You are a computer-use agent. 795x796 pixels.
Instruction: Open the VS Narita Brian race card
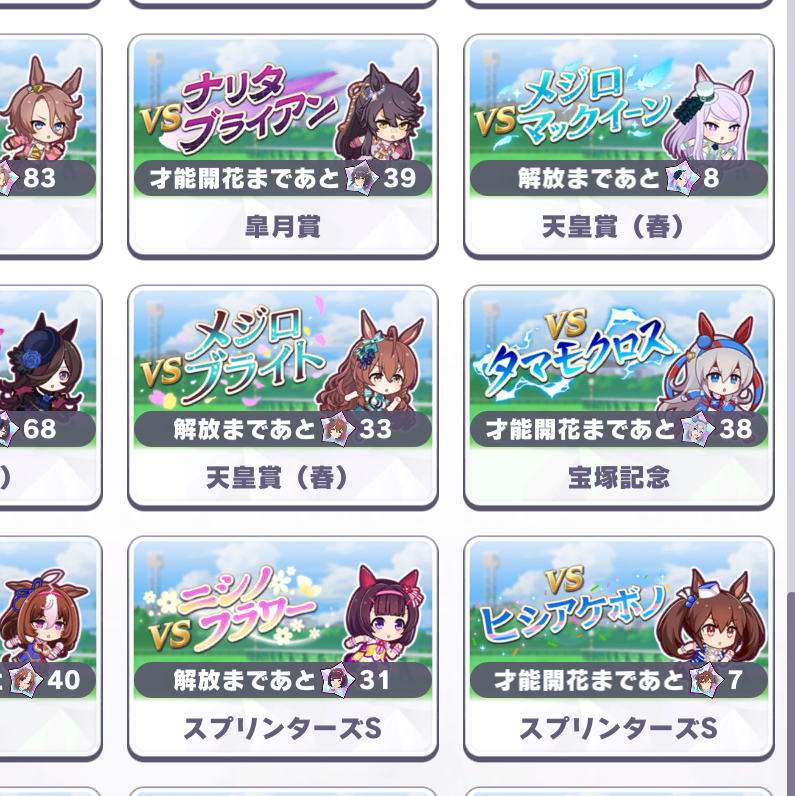[x=283, y=146]
